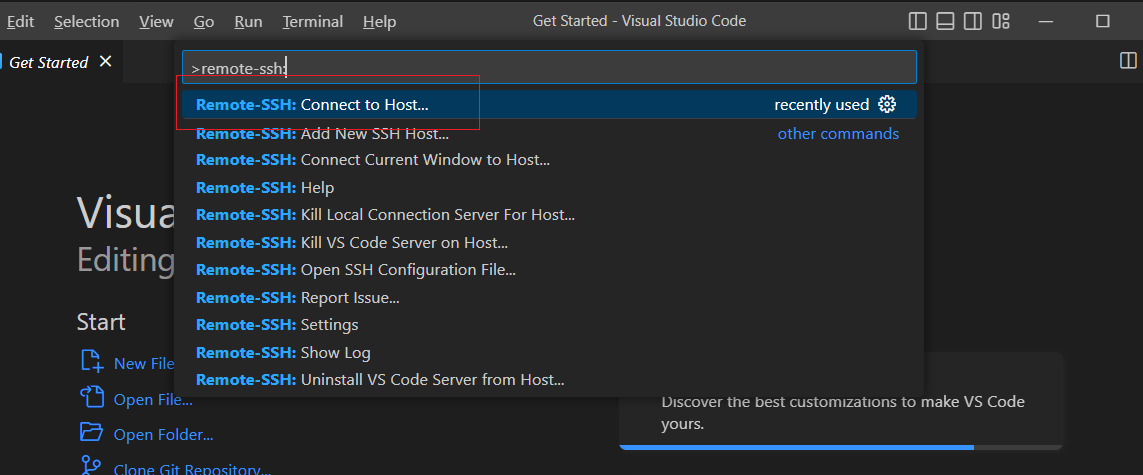Select Remote-SSH: Uninstall VS Code Server from Host
Viewport: 1143px width, 475px height.
549,380
